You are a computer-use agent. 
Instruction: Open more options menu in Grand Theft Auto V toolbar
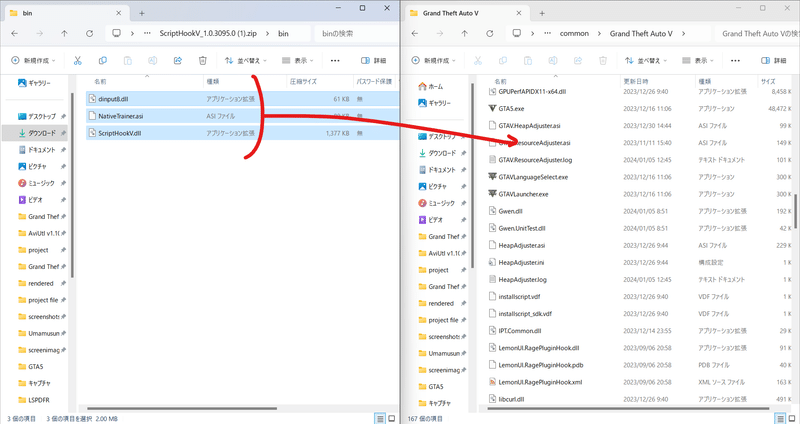pyautogui.click(x=735, y=61)
